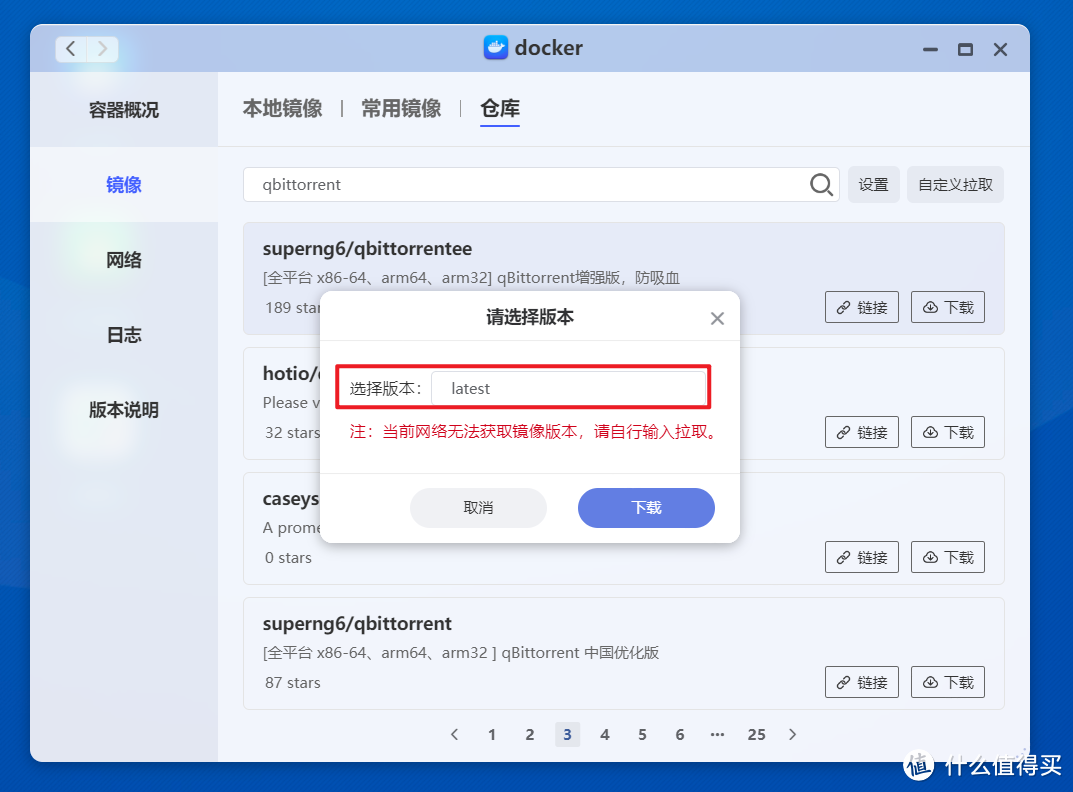
Task: Go to page 1
Action: coord(491,734)
